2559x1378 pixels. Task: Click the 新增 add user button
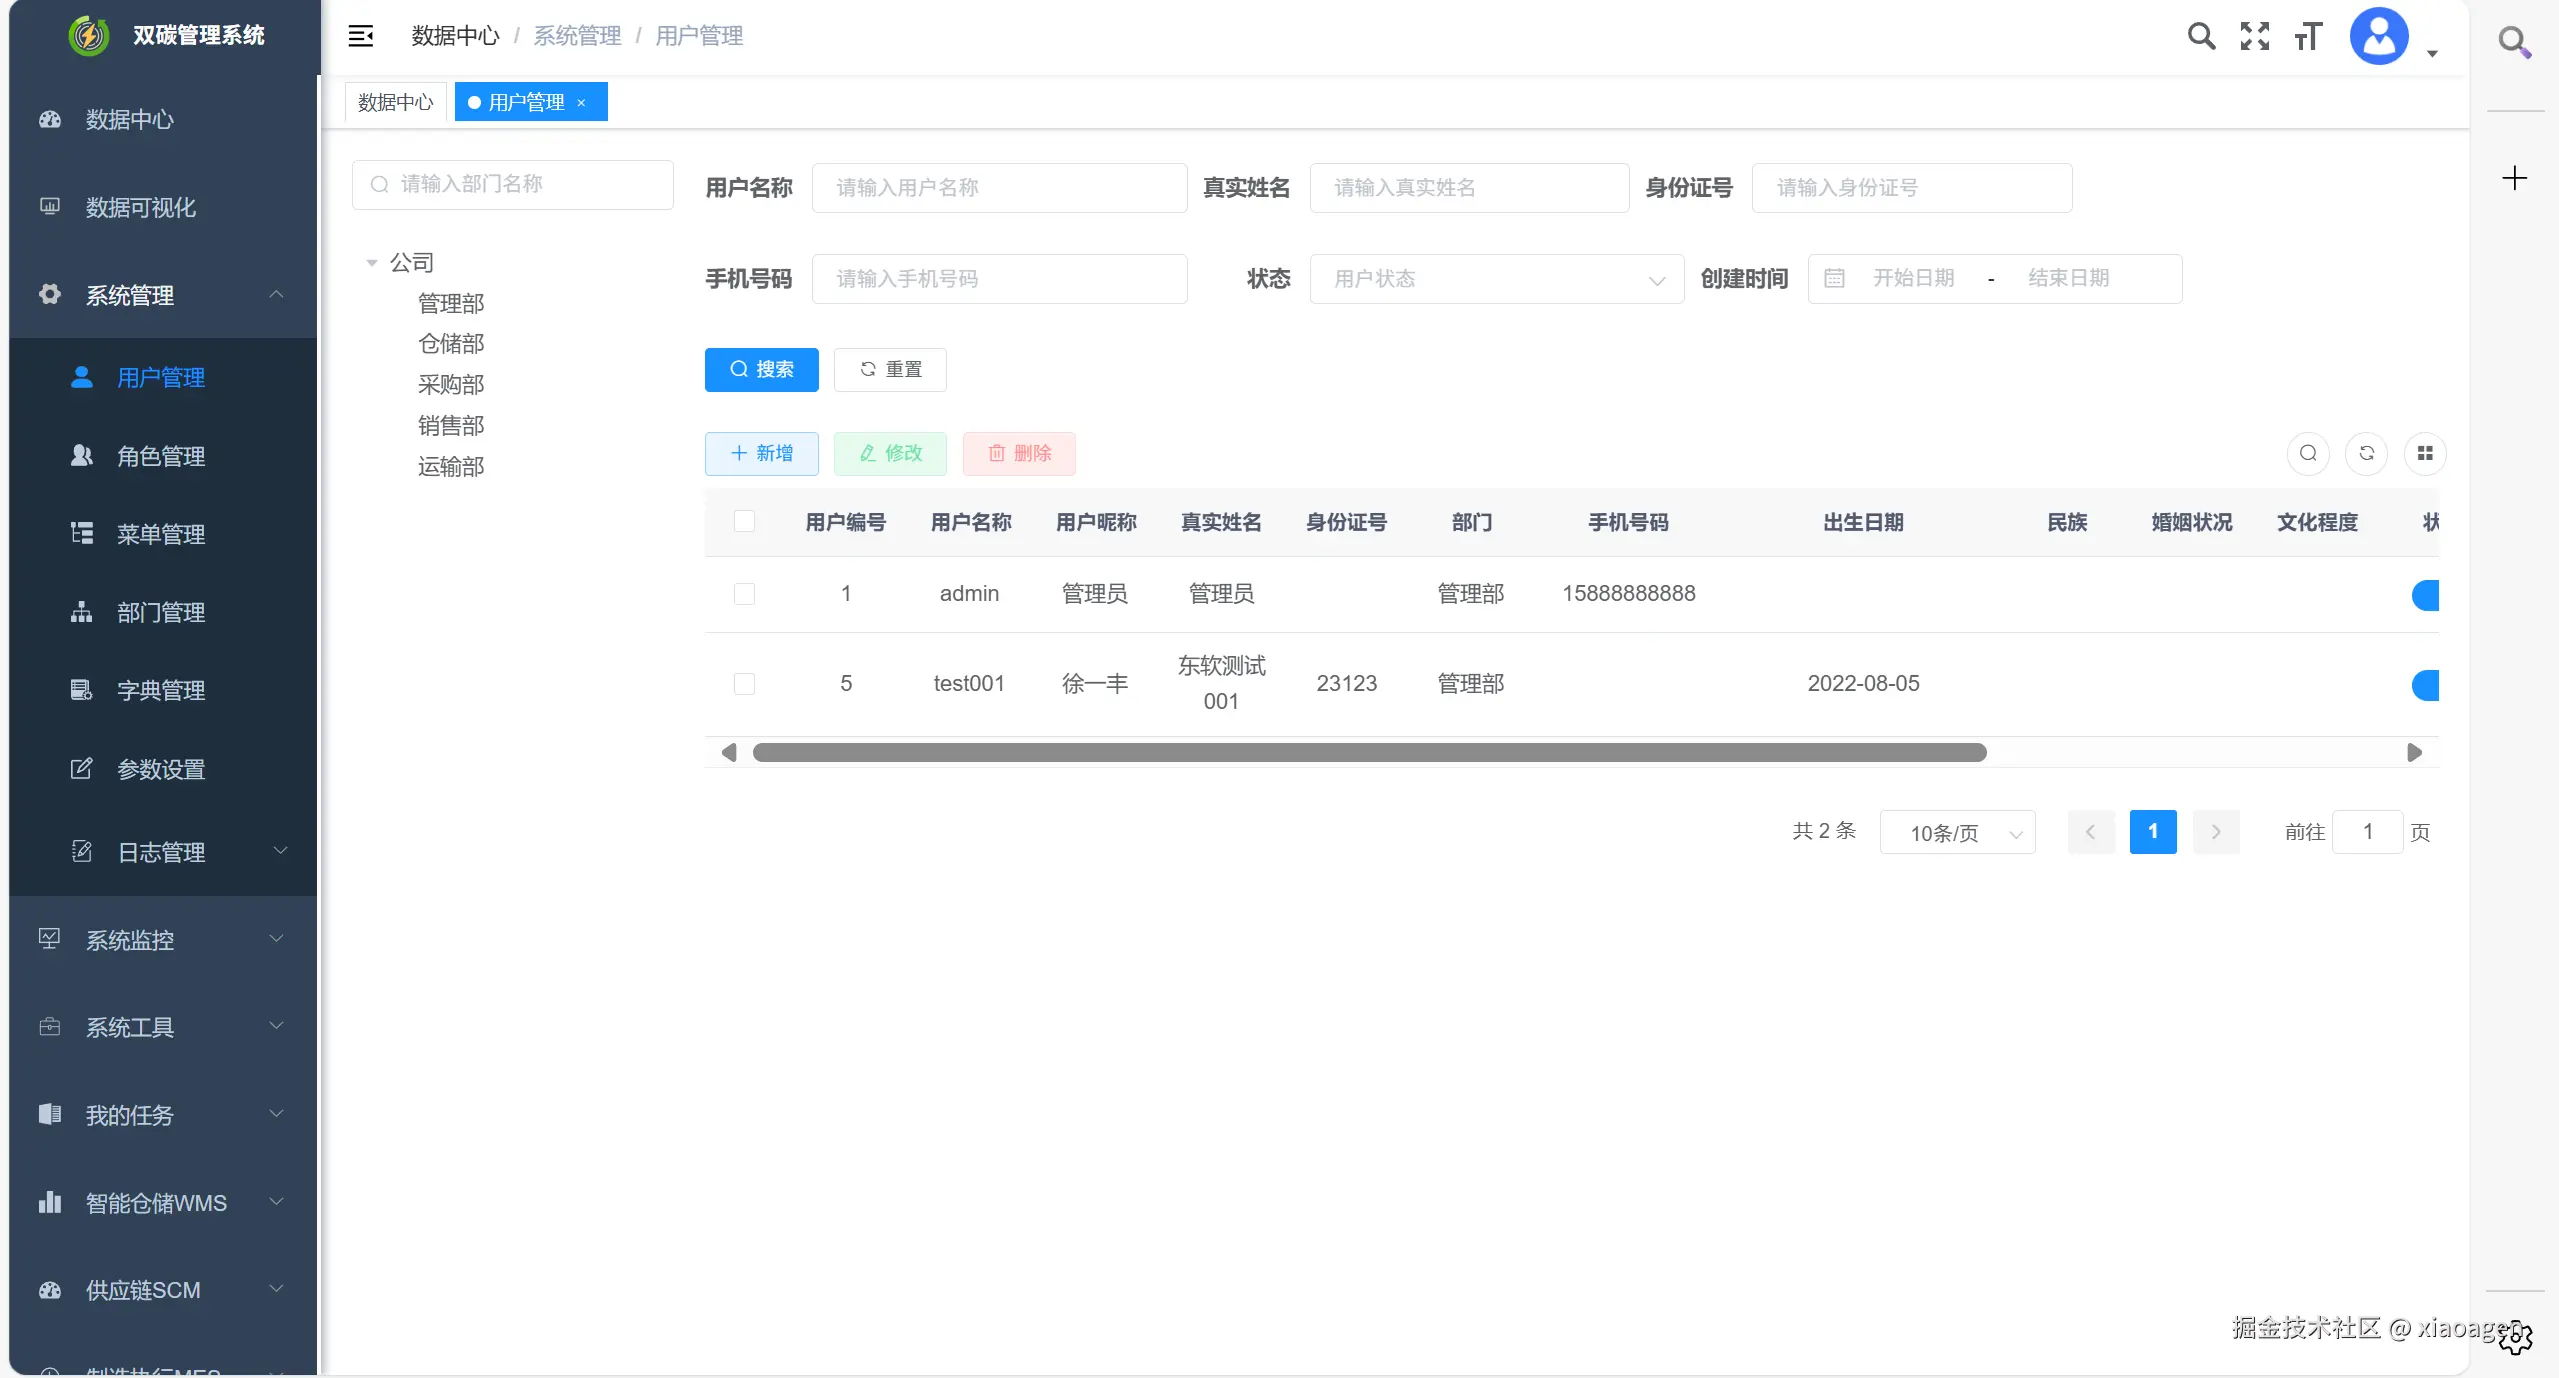pyautogui.click(x=761, y=453)
